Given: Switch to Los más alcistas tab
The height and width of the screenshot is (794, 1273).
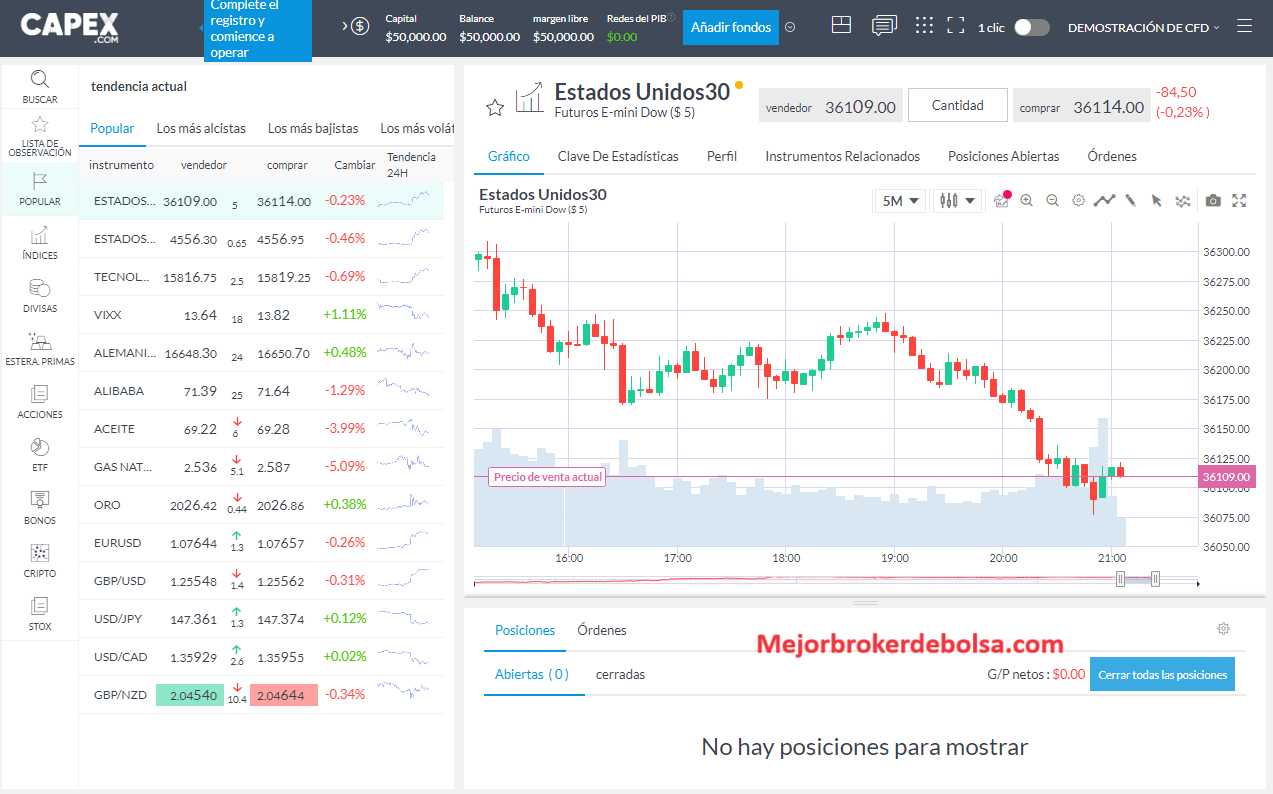Looking at the screenshot, I should [x=201, y=128].
